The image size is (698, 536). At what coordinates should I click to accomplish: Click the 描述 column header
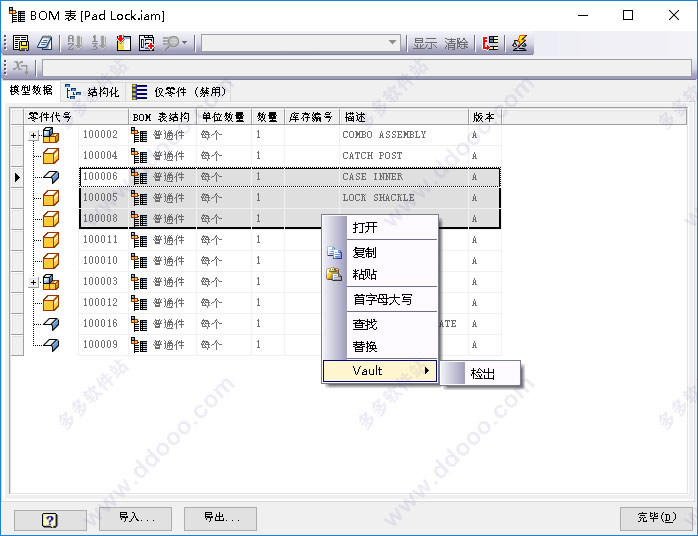(404, 117)
